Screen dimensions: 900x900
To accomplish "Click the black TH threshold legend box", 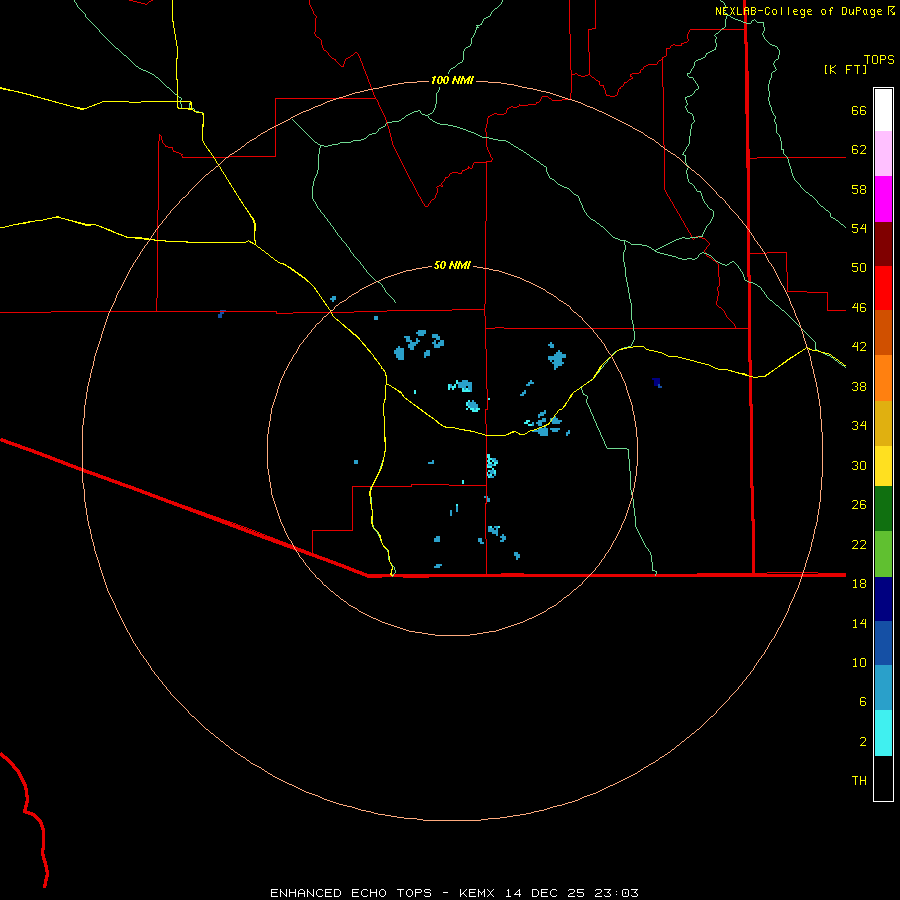I will pos(883,778).
